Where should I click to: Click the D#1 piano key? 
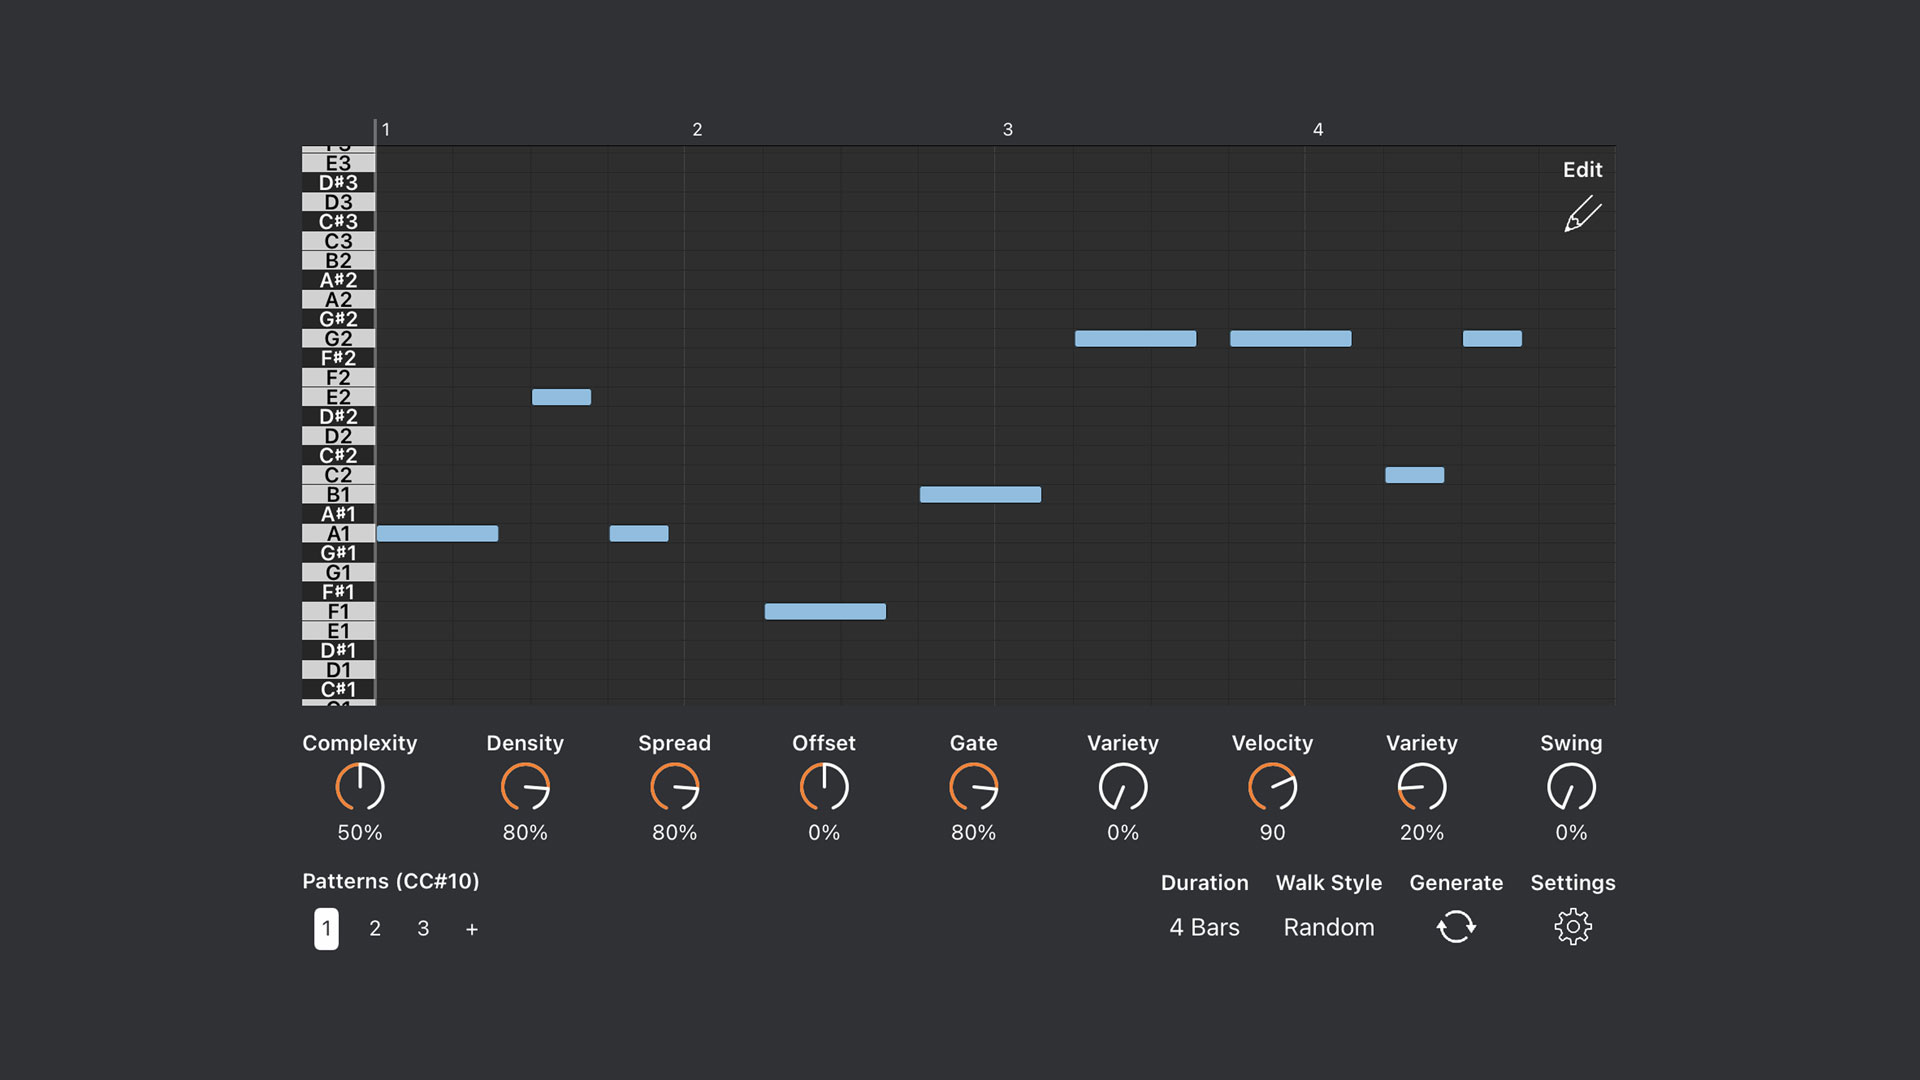point(338,651)
